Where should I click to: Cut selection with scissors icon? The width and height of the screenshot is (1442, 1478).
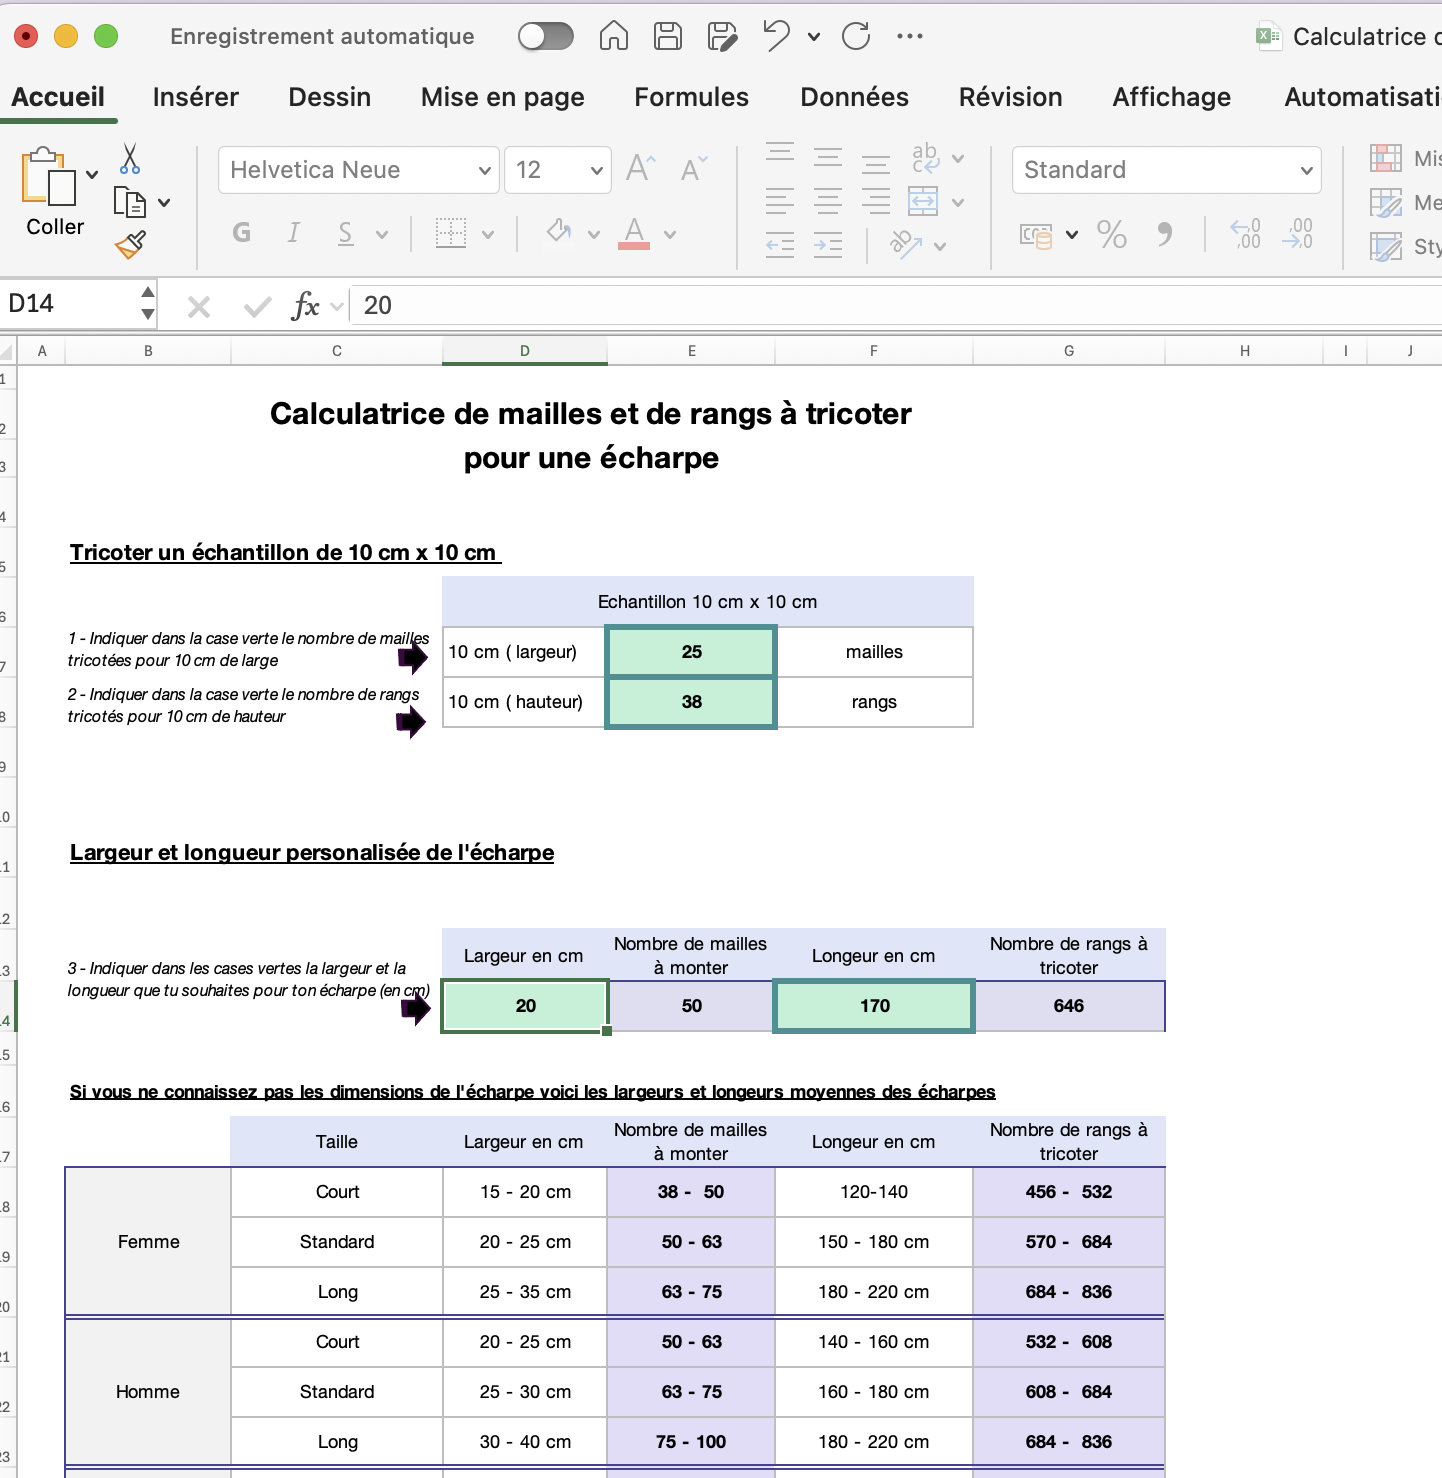click(130, 158)
